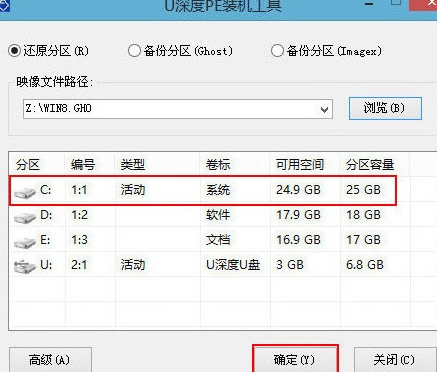Click the 2:1 partition number cell

pos(79,265)
